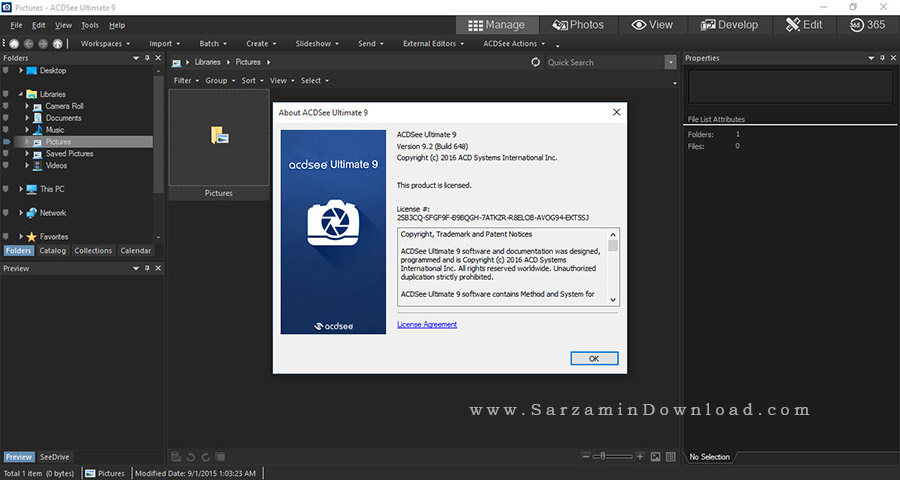Click Libraries in the breadcrumb path
The height and width of the screenshot is (480, 900).
[207, 62]
